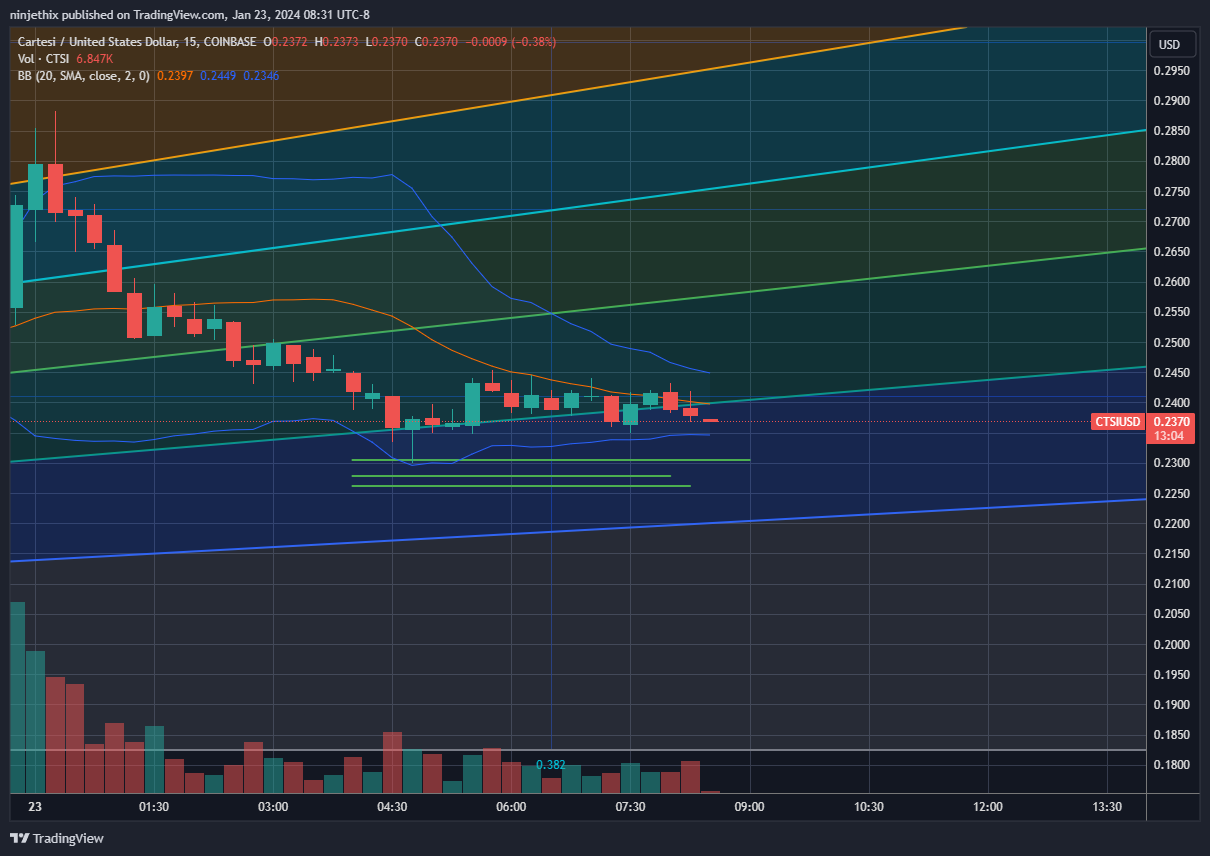This screenshot has width=1210, height=856.
Task: Click the BB lower band value 0.2346
Action: click(261, 75)
